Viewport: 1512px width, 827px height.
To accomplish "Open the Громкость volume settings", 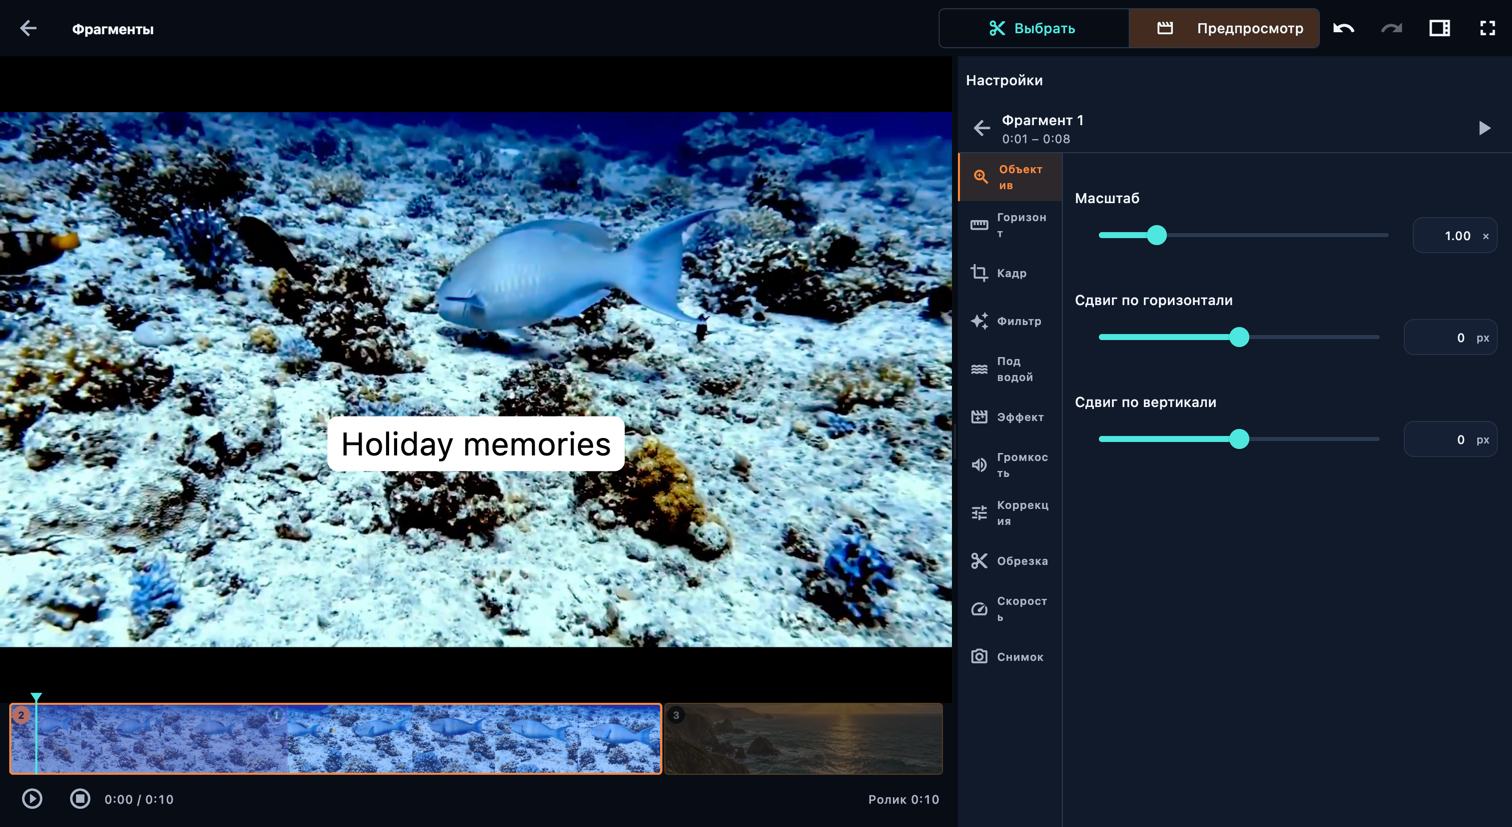I will (x=1010, y=465).
